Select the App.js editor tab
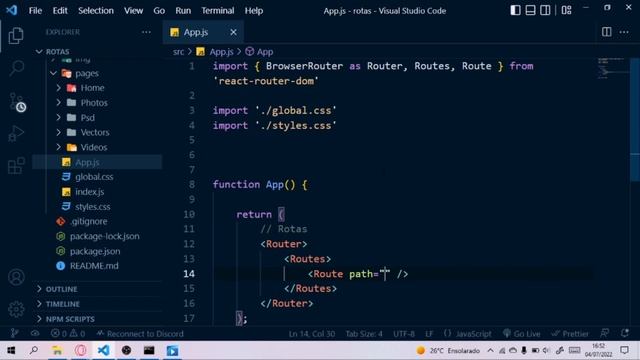640x360 pixels. (203, 32)
